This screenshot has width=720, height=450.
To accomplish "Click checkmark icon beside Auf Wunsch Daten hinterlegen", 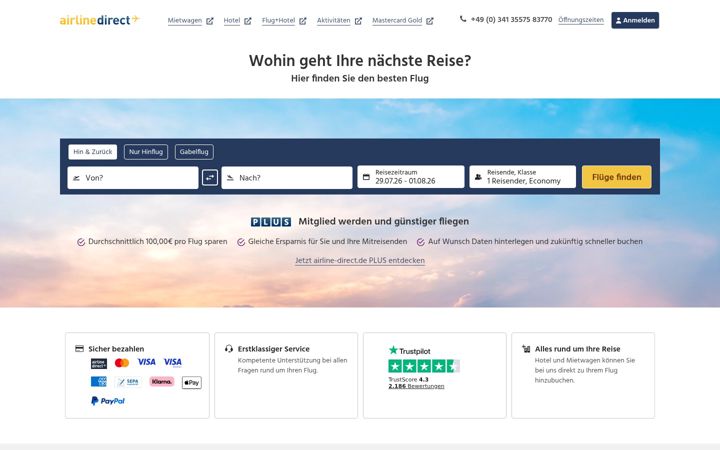I will click(421, 242).
